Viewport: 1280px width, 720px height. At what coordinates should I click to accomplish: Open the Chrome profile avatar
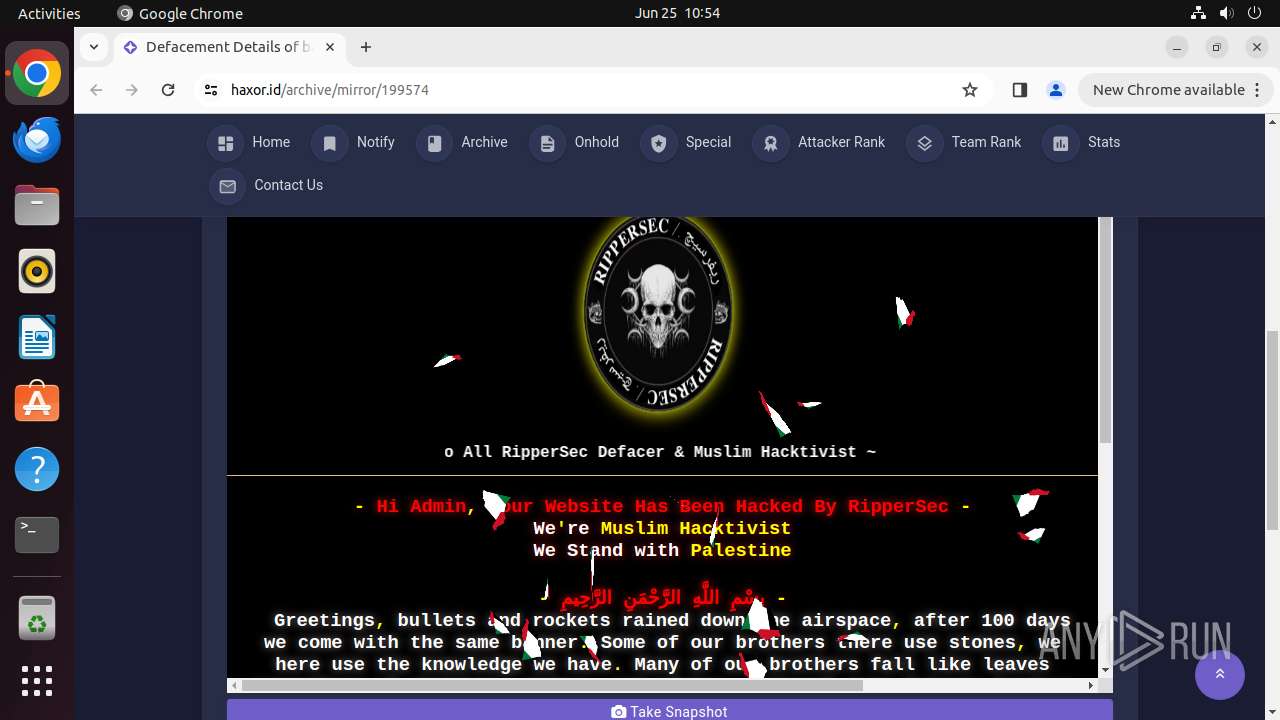coord(1055,90)
